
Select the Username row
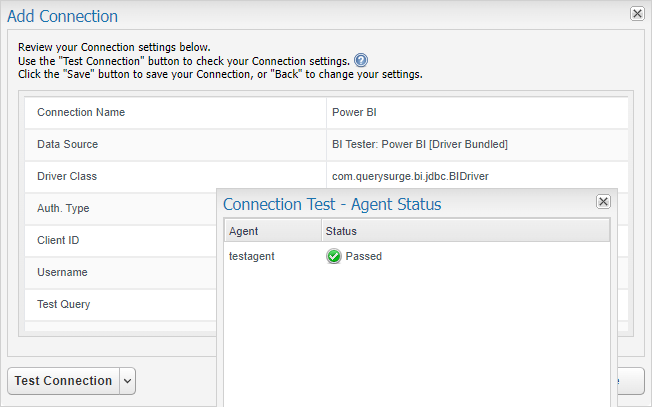[x=121, y=272]
